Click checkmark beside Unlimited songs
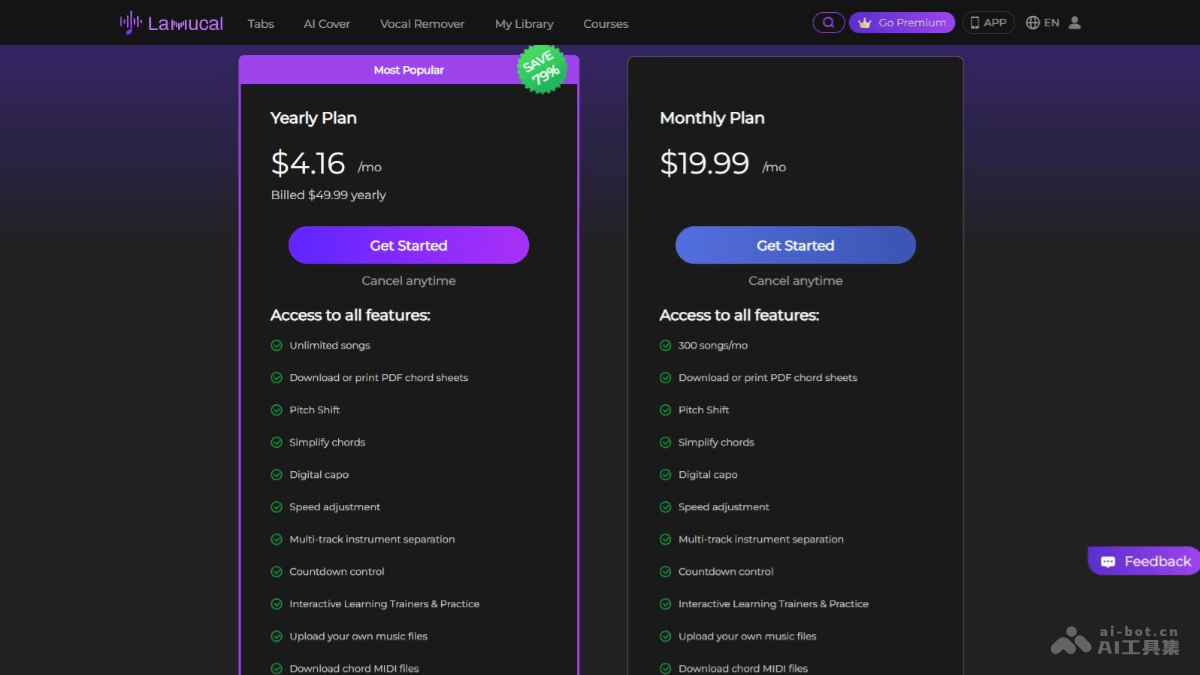1200x675 pixels. pyautogui.click(x=277, y=345)
